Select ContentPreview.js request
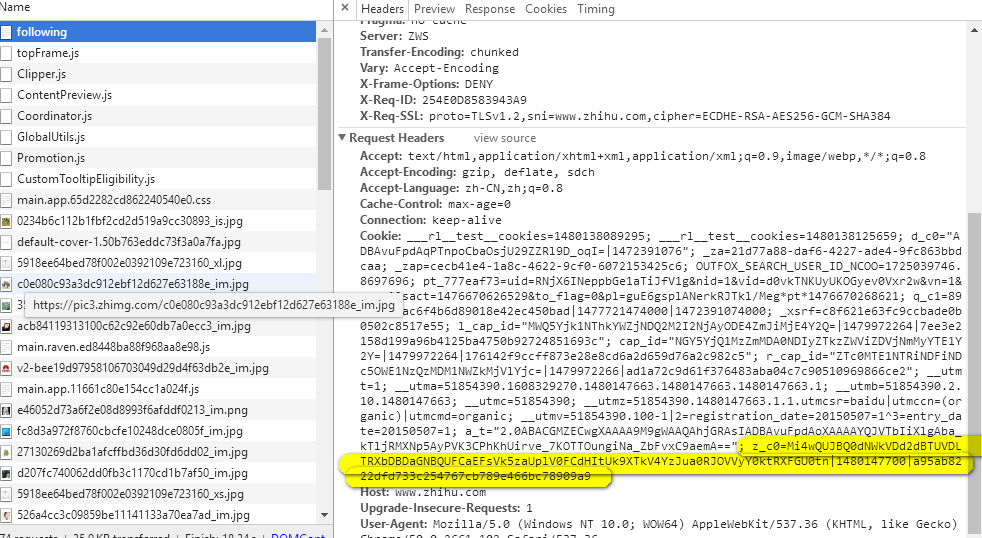Screen dimensions: 982x538 click(x=158, y=95)
